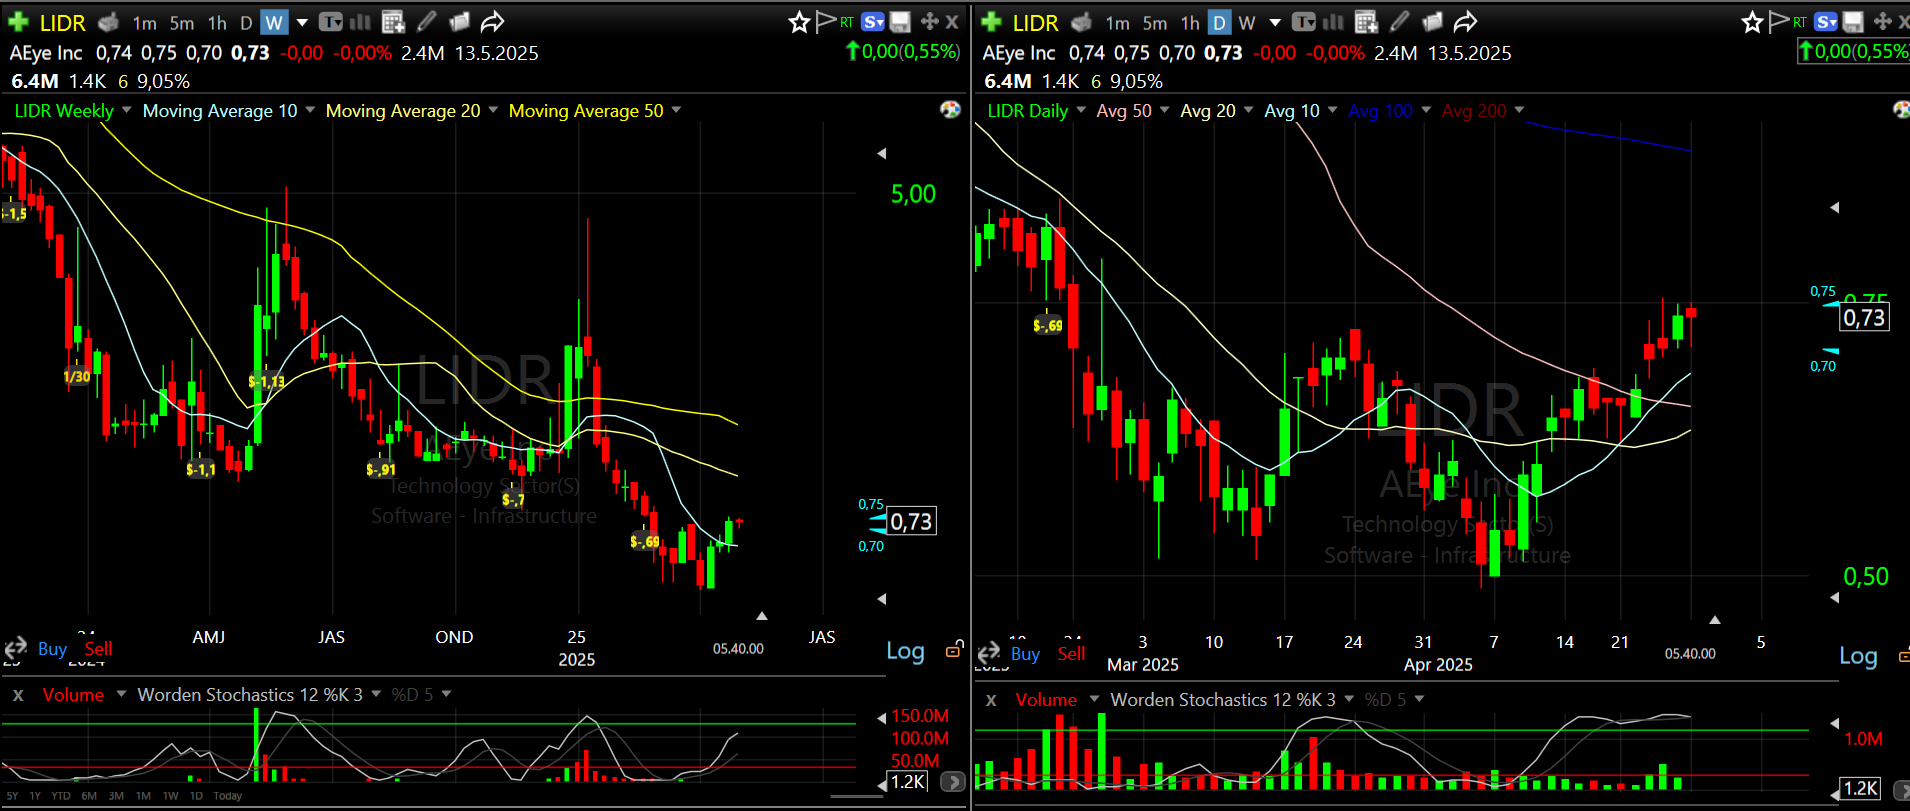Switch the left chart to the 1h timeframe

tap(217, 22)
